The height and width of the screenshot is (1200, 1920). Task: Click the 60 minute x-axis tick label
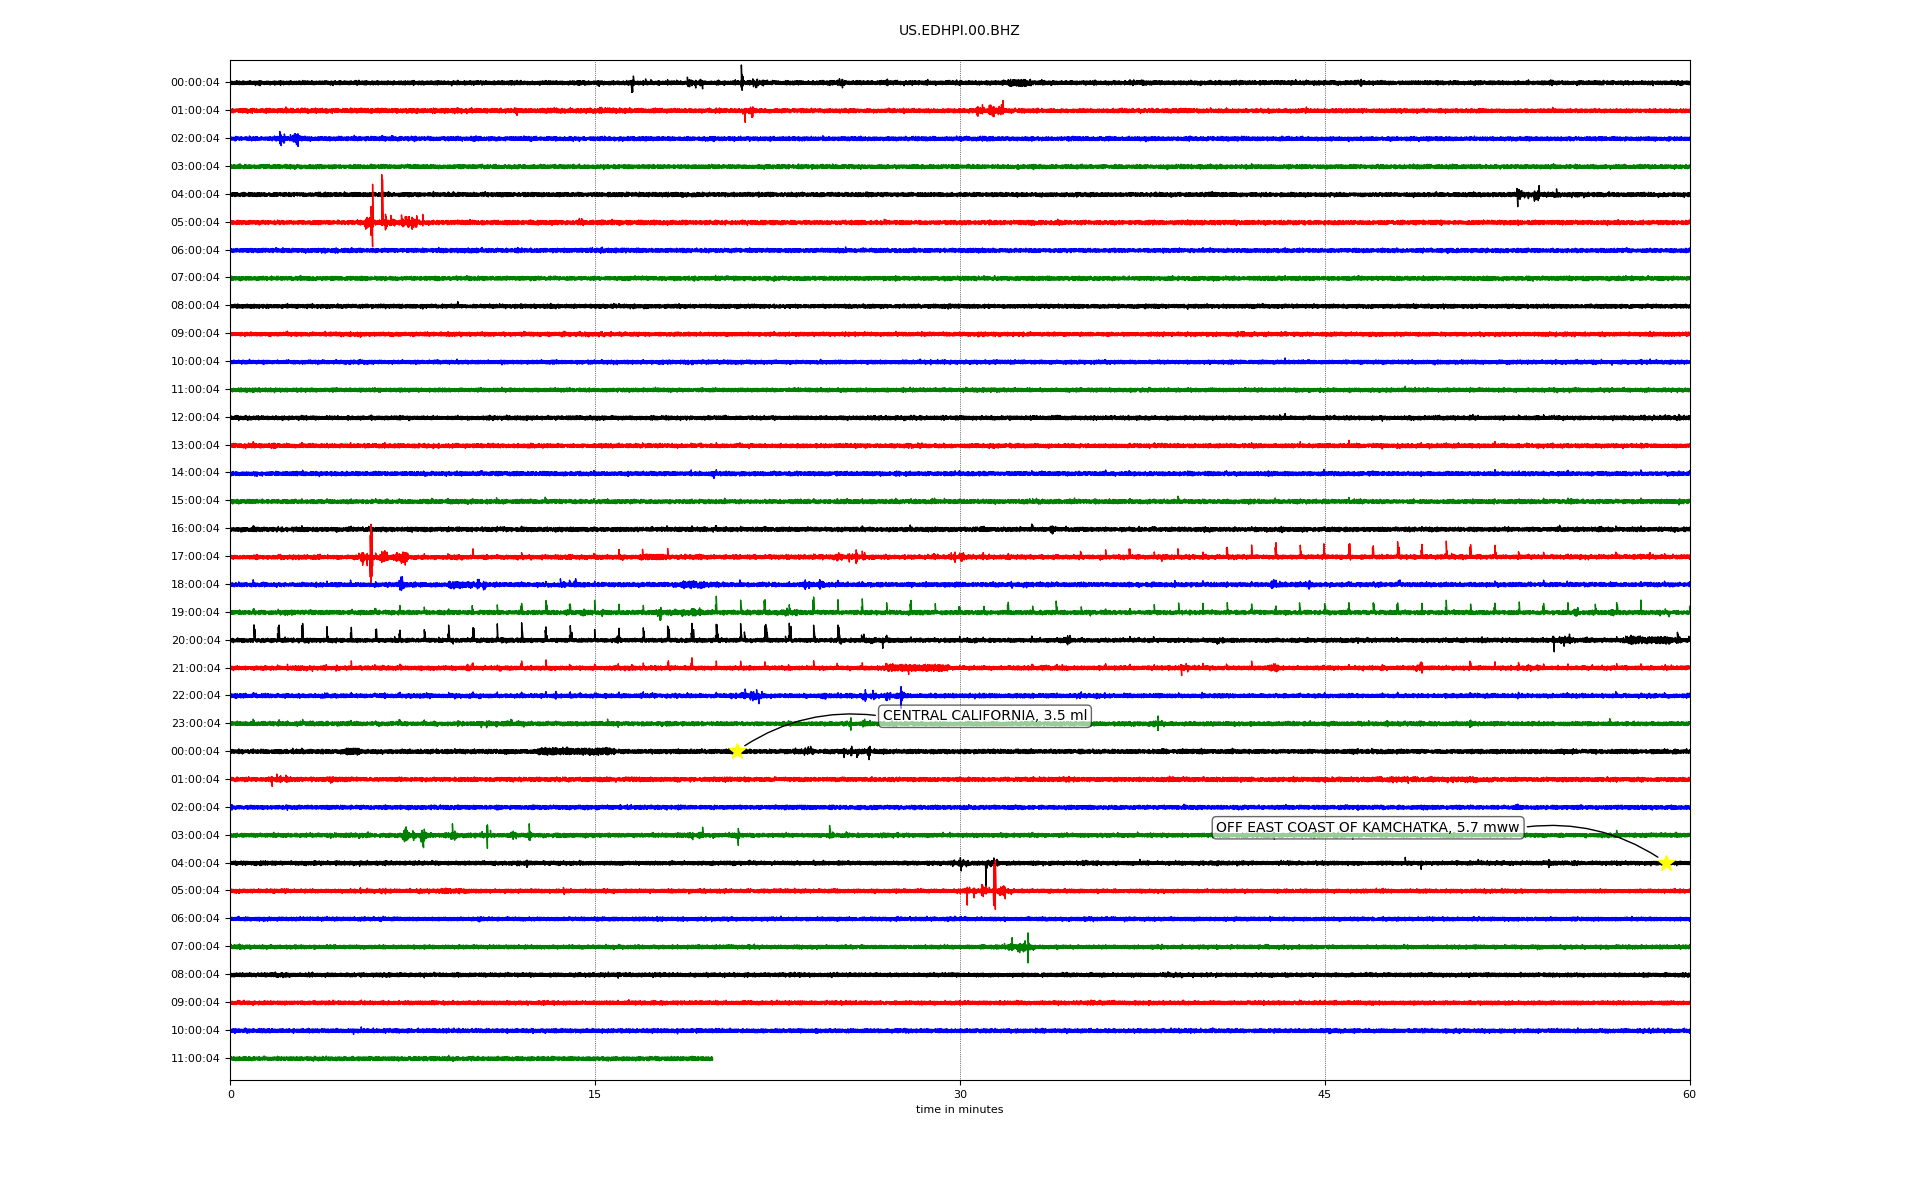(x=1689, y=1094)
